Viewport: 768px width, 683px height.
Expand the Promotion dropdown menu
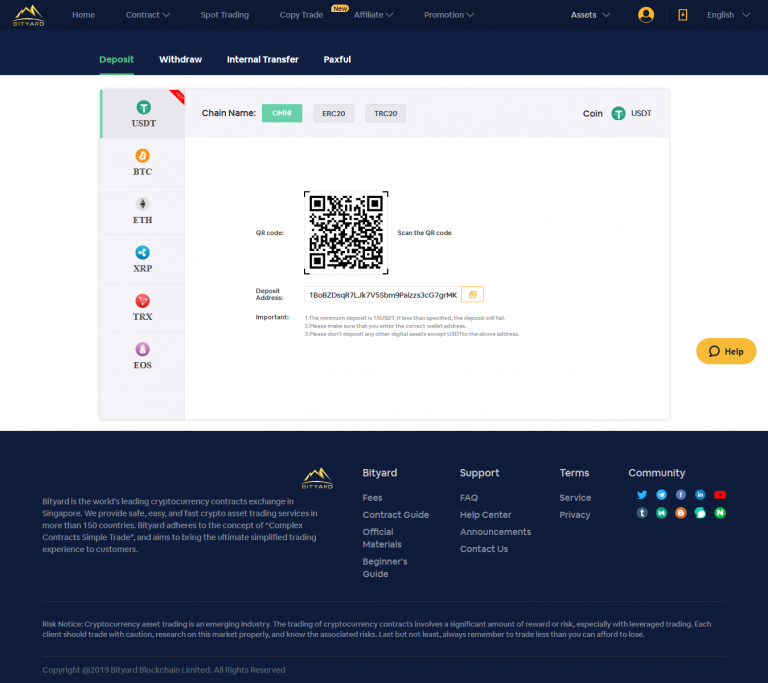[449, 15]
